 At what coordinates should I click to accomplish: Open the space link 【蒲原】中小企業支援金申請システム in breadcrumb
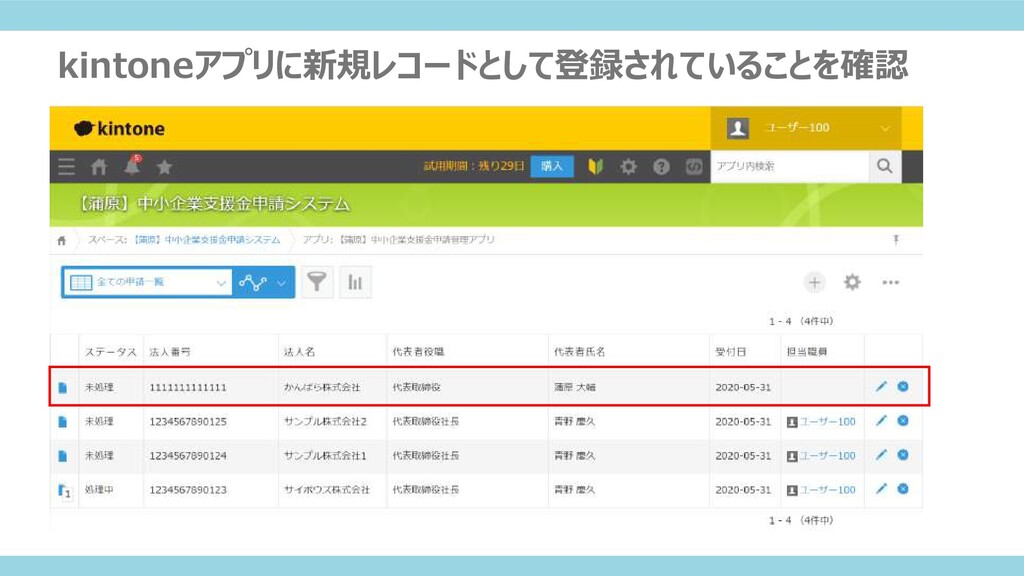206,240
